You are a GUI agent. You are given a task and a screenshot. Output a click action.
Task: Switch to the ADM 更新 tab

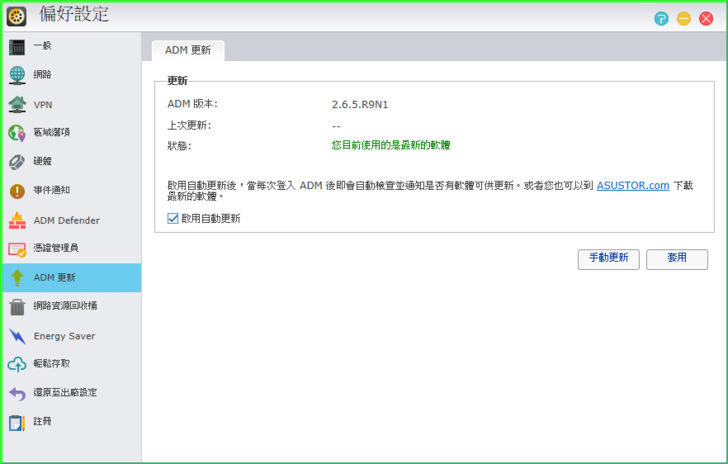(x=187, y=50)
